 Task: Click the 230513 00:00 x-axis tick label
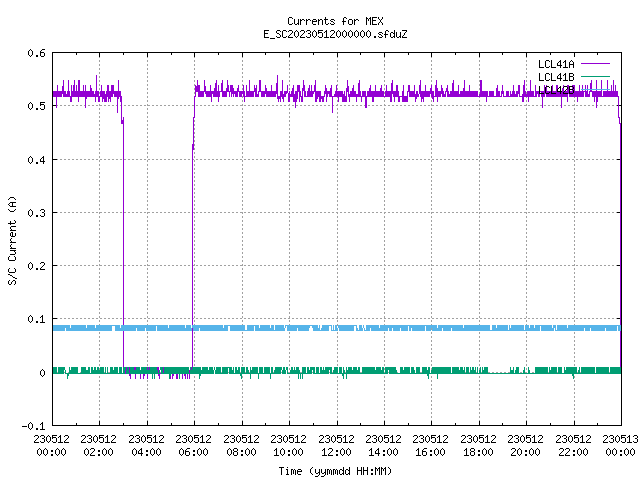pyautogui.click(x=620, y=446)
